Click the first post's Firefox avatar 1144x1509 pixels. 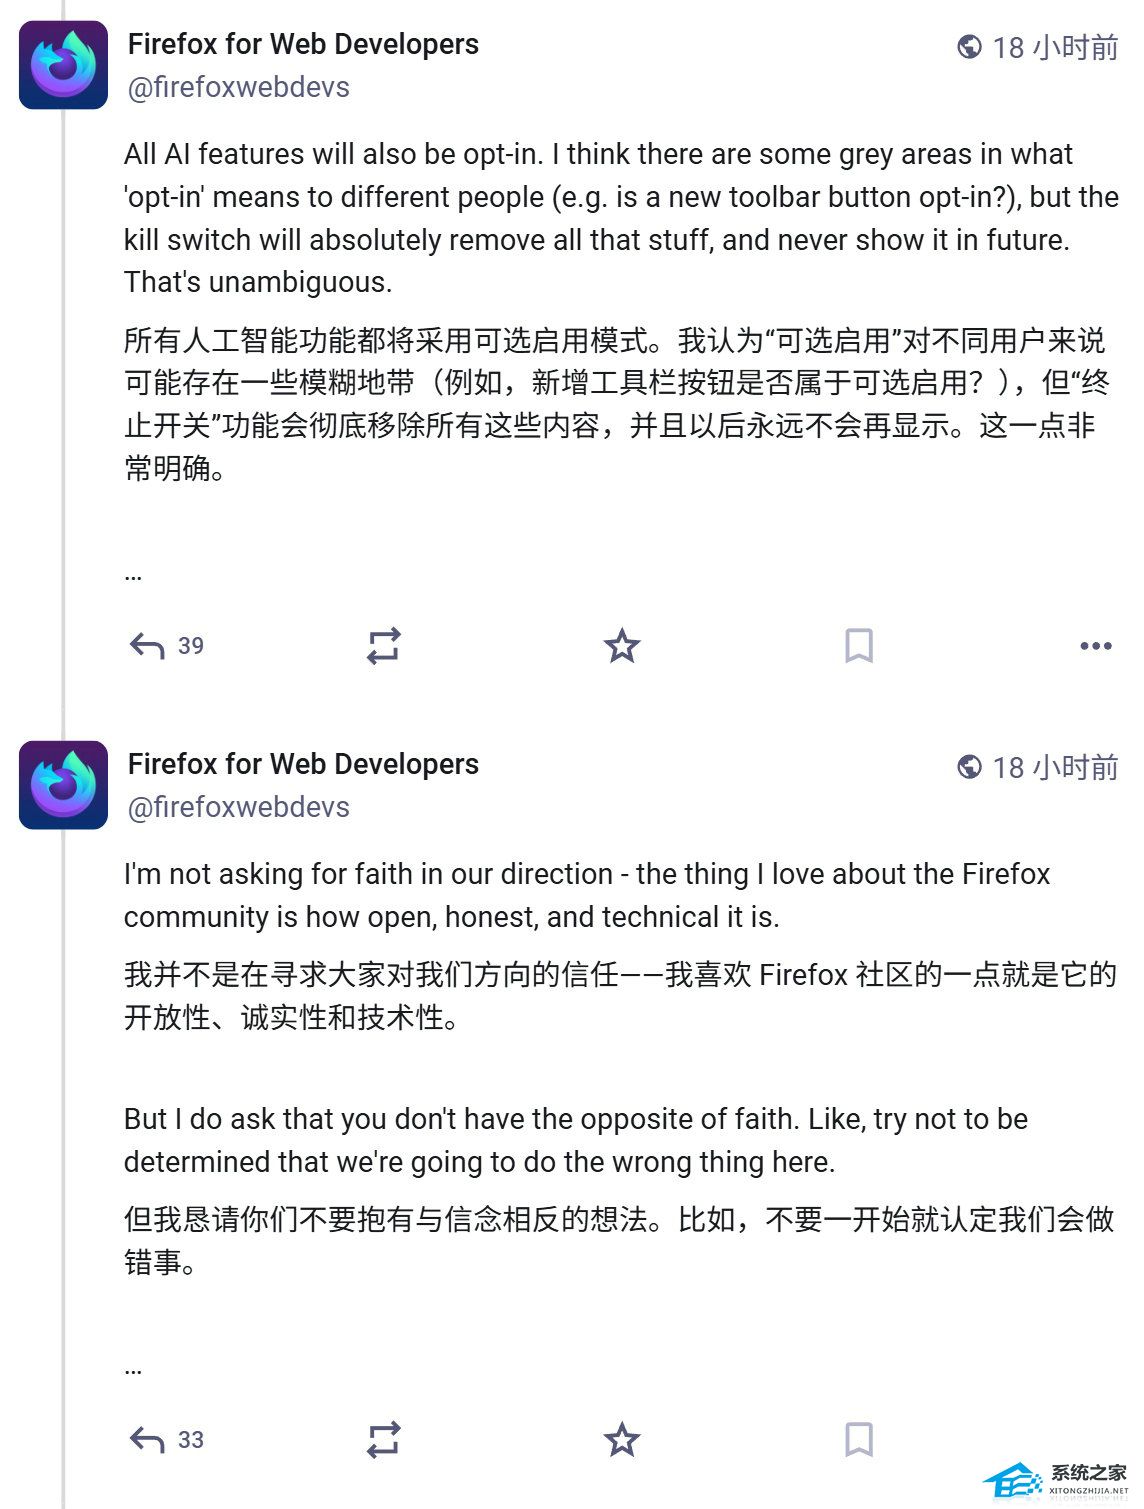click(x=63, y=65)
